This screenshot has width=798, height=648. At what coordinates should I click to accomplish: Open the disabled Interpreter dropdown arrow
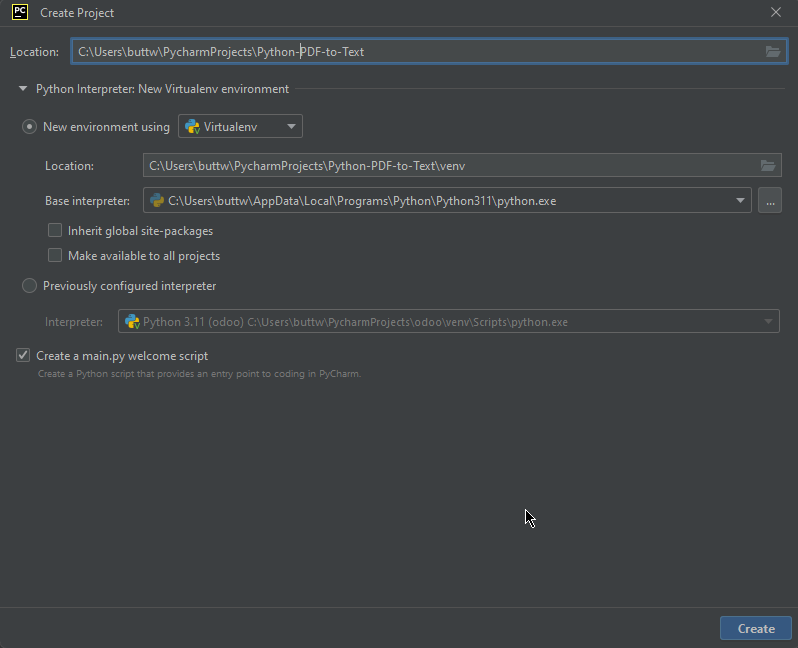(768, 322)
